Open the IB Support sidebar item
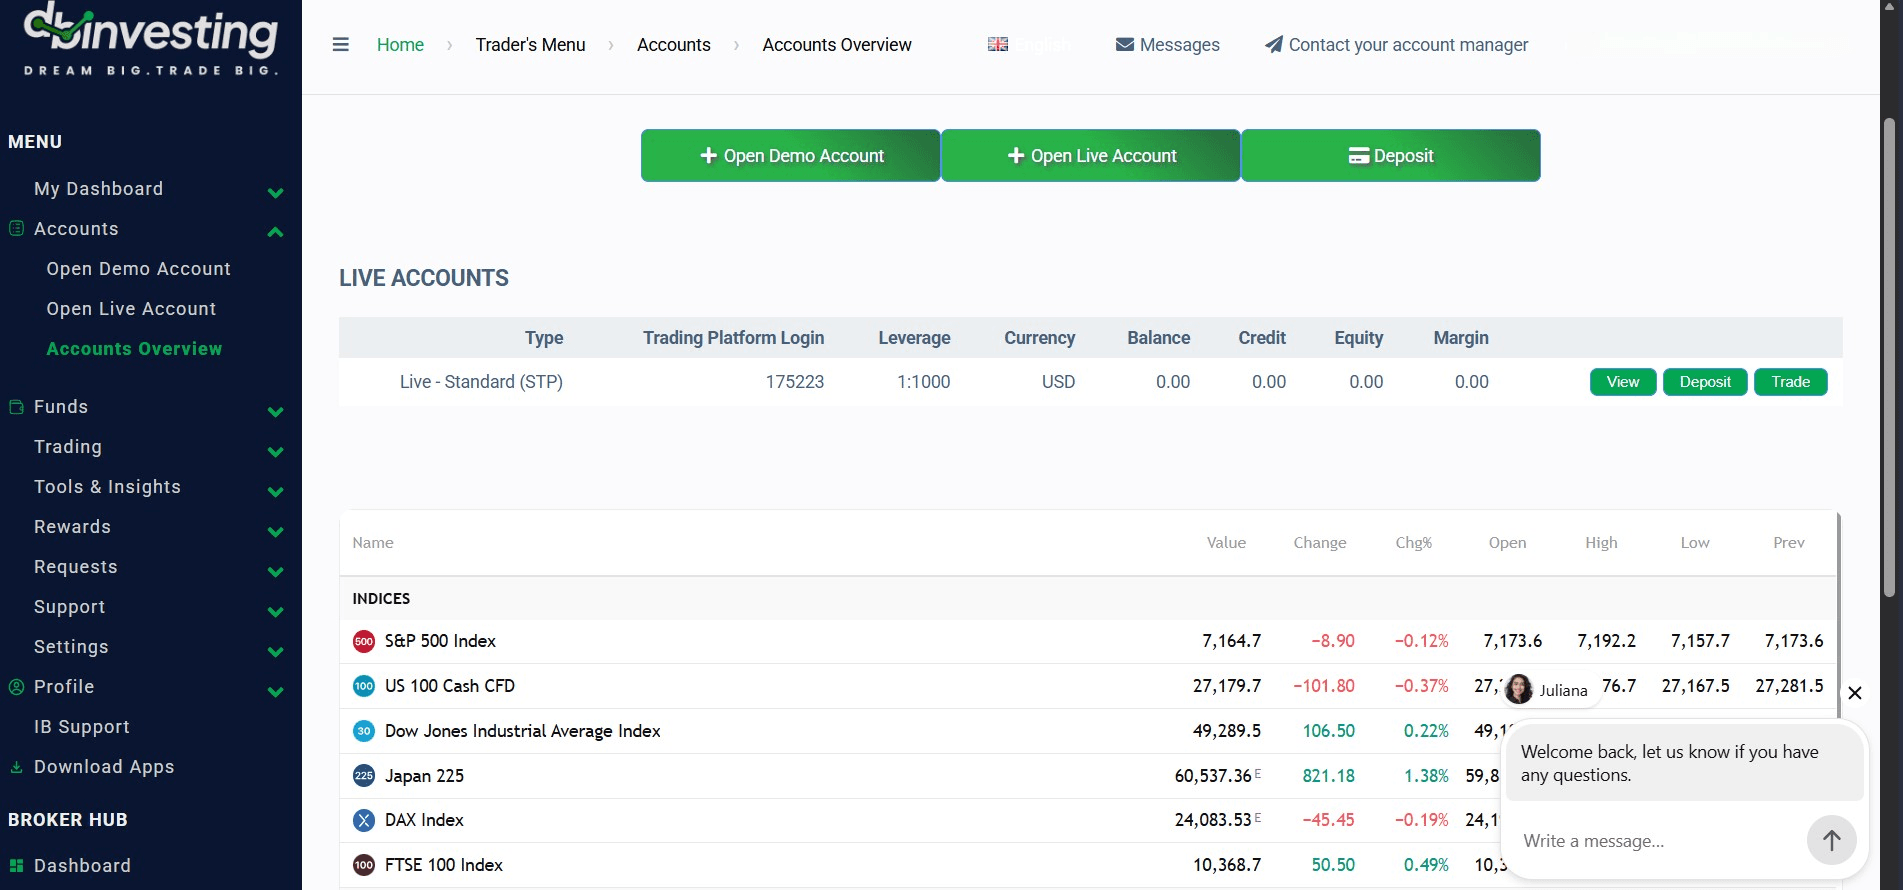 pos(82,727)
